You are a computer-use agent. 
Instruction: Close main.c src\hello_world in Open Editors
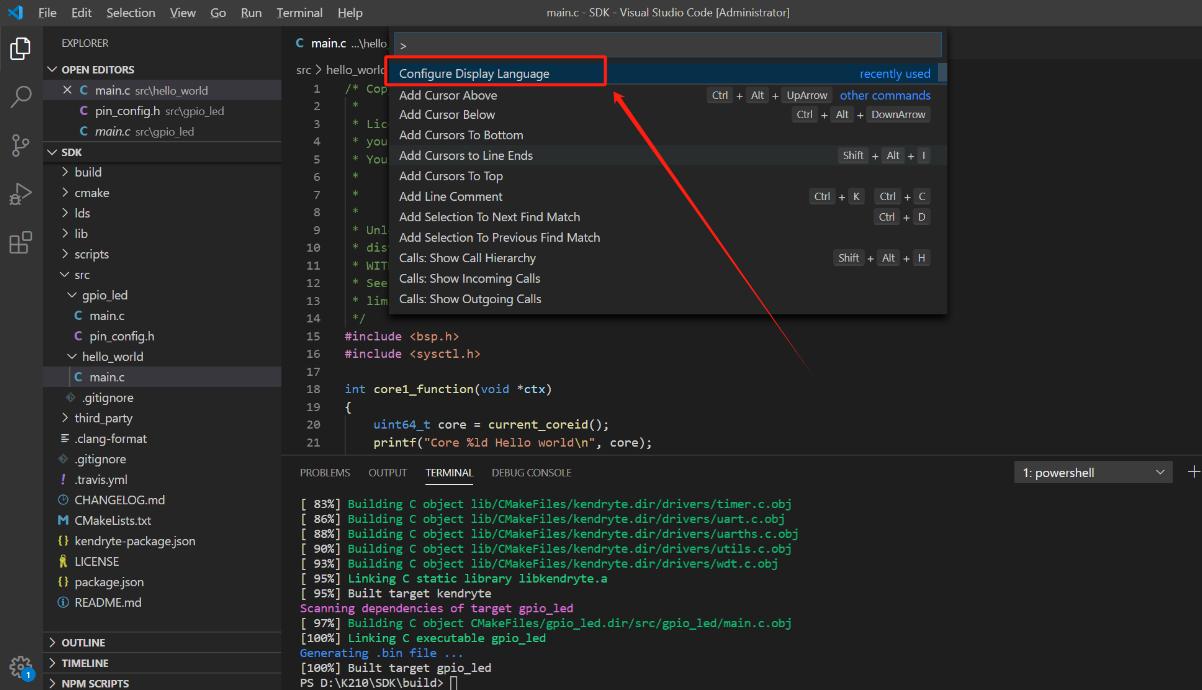tap(67, 90)
